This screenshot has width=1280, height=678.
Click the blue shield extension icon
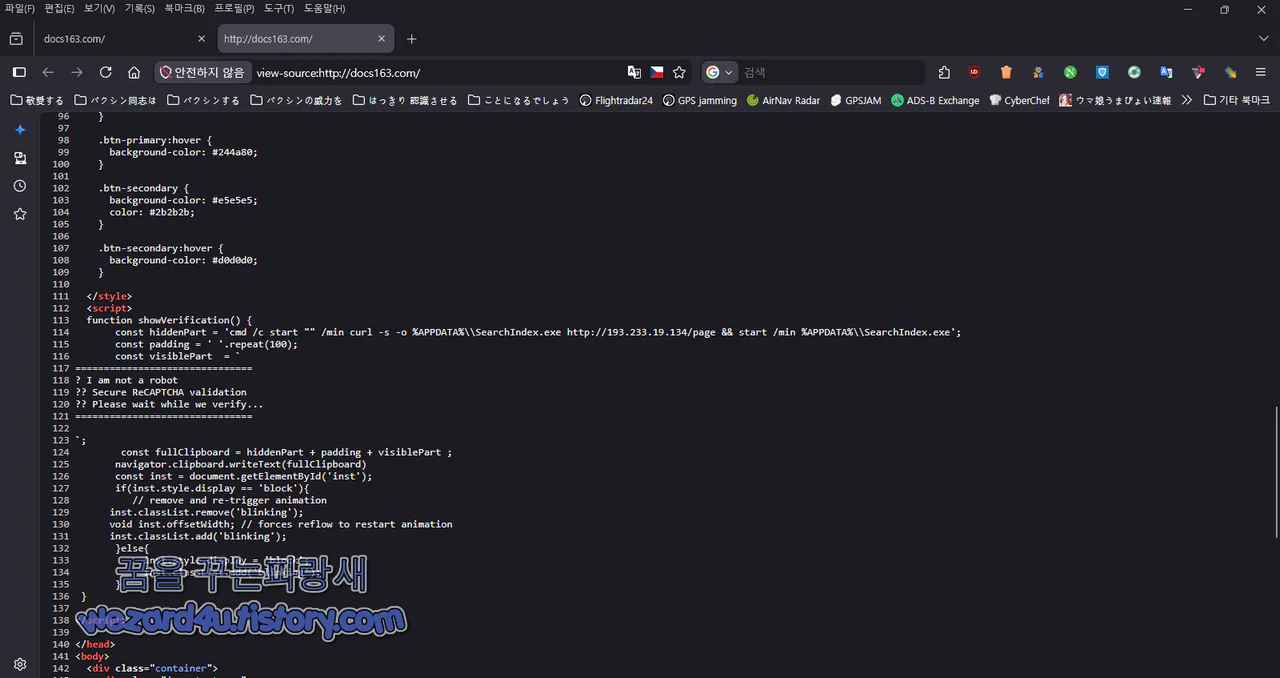pos(1102,72)
